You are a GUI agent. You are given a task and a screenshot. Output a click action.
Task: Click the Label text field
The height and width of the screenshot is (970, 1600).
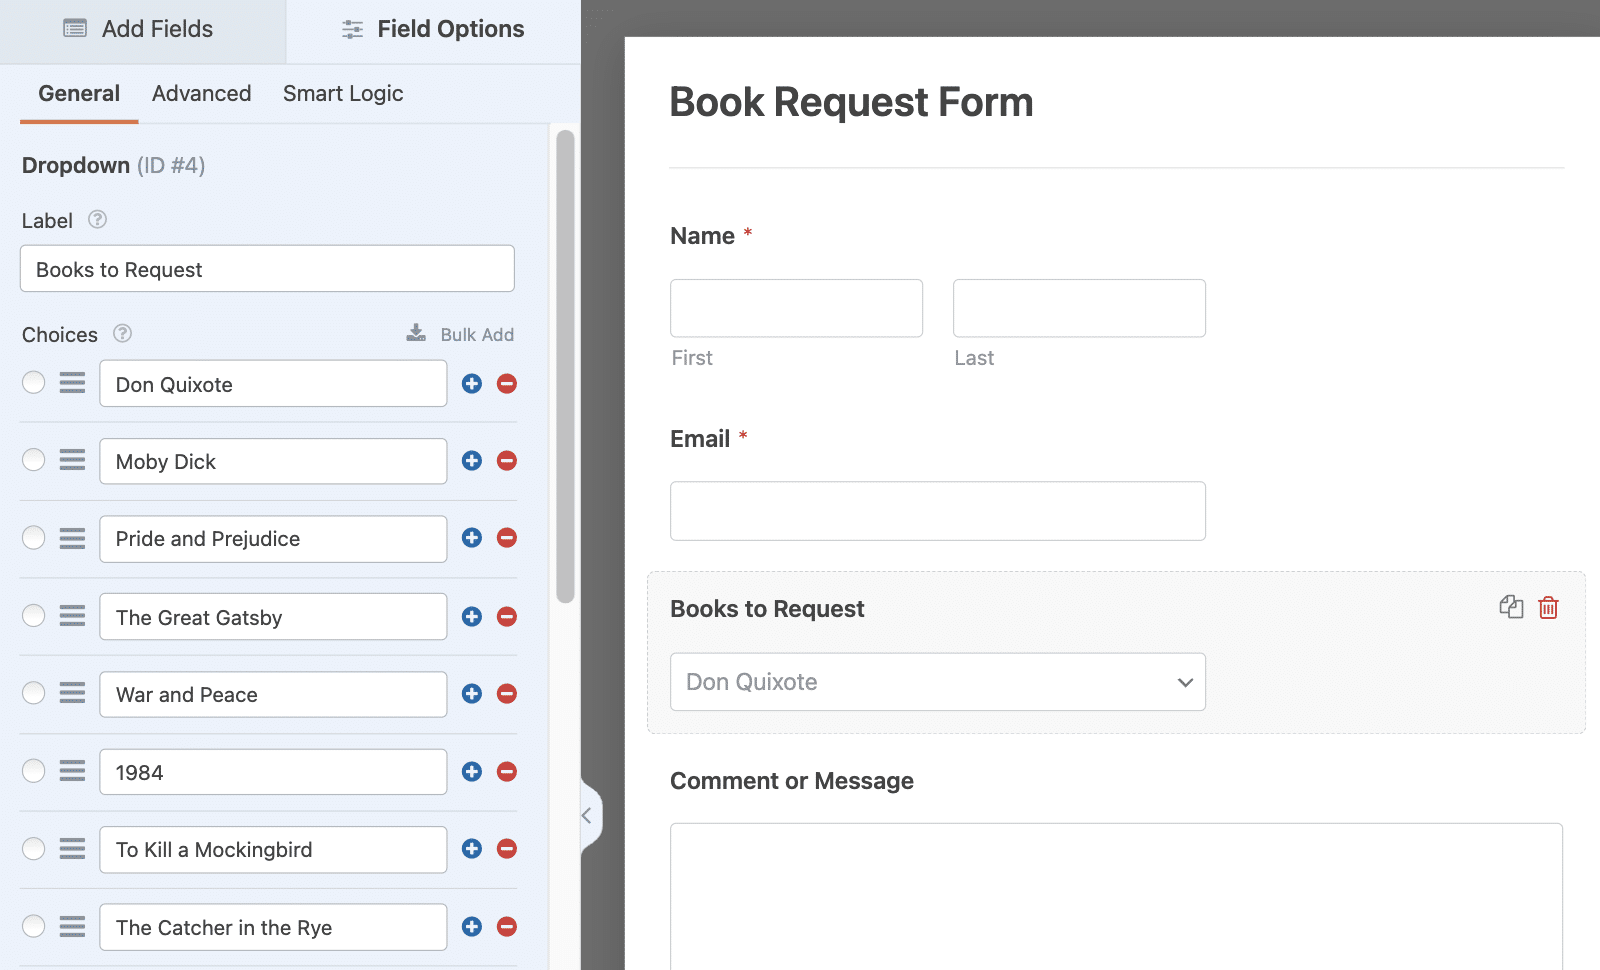click(267, 270)
